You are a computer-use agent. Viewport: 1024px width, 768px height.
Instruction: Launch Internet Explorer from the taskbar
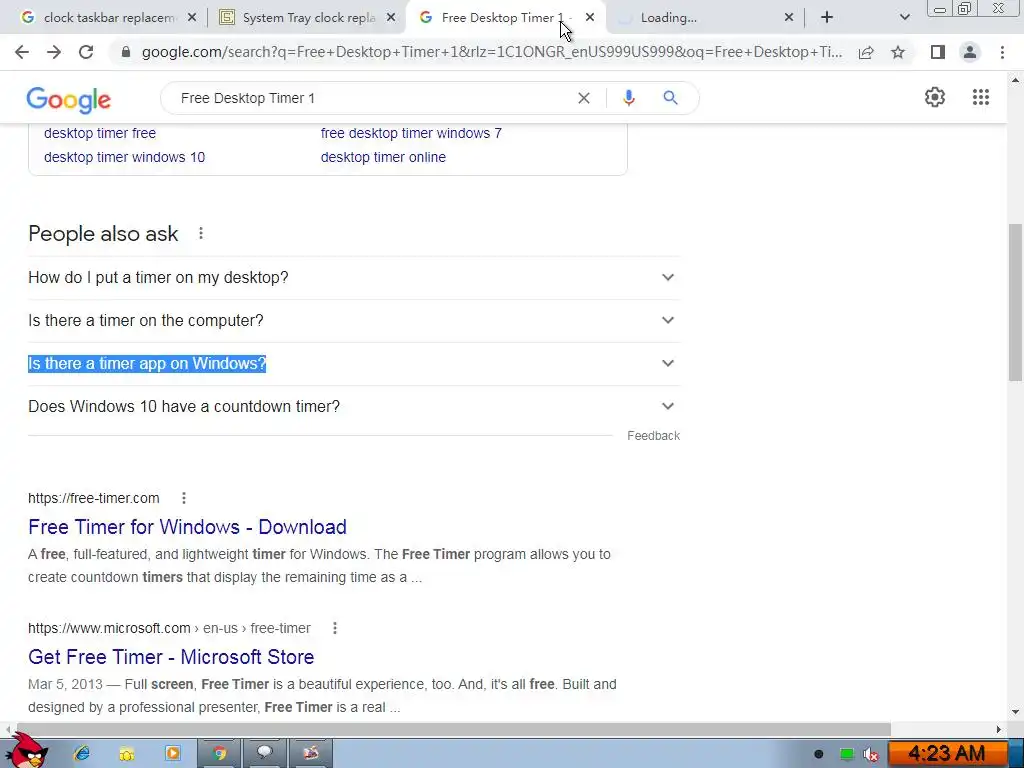pyautogui.click(x=82, y=754)
